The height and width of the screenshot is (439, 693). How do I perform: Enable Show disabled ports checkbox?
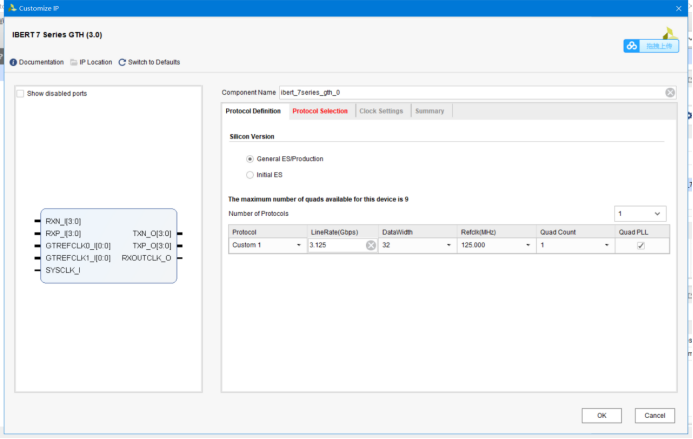(20, 94)
